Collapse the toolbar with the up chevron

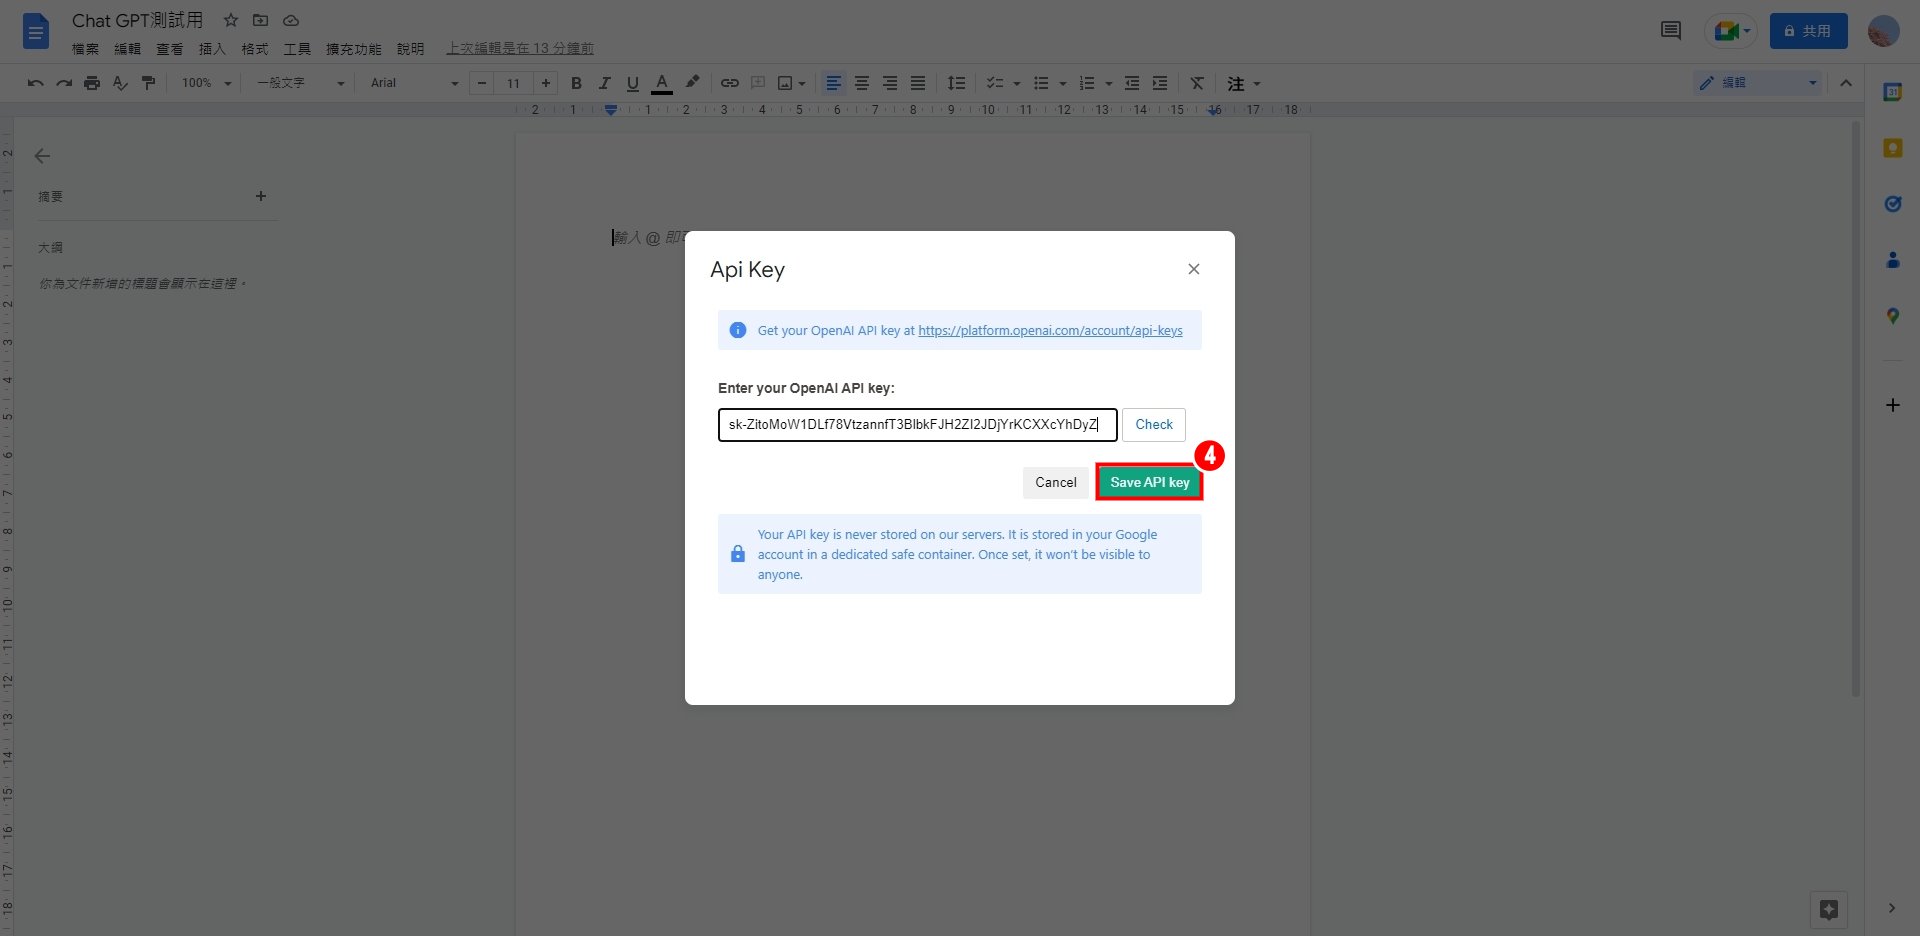tap(1846, 83)
